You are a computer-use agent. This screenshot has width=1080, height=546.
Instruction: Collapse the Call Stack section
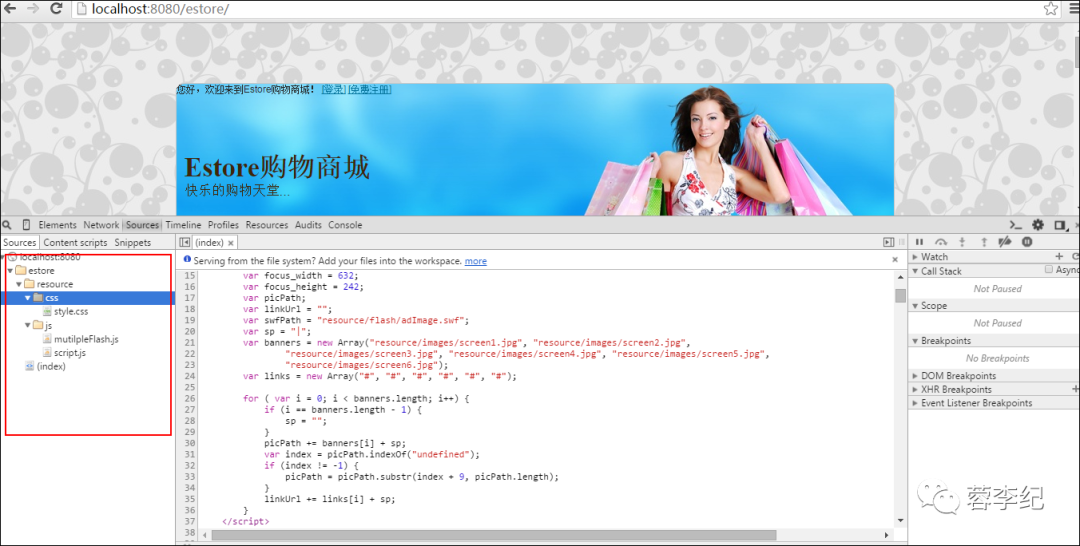[915, 271]
